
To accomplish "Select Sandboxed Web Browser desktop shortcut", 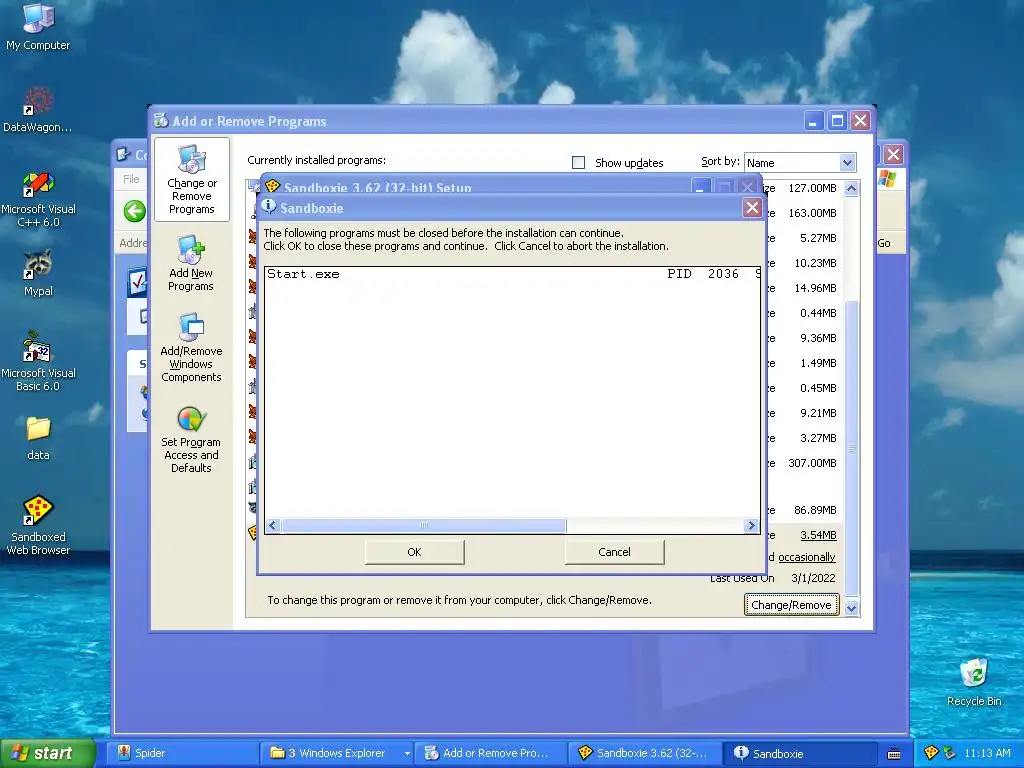I will [x=38, y=525].
